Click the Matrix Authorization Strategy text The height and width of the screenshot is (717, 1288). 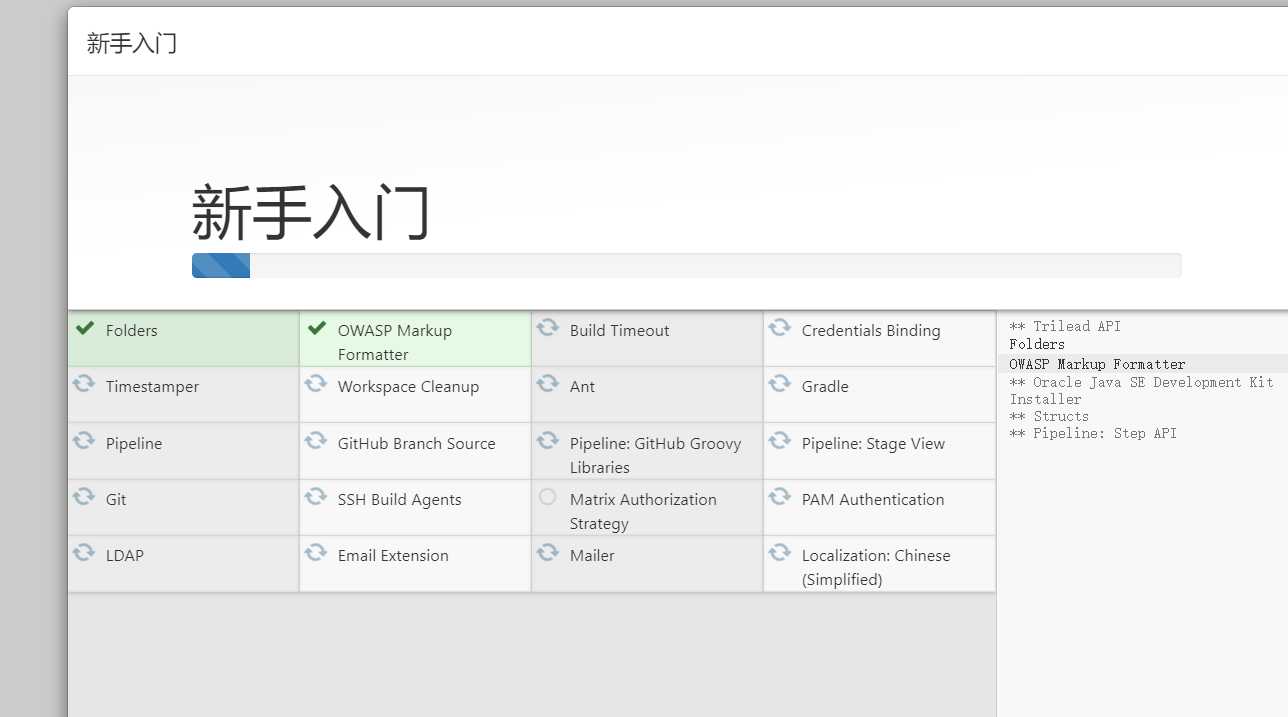(643, 512)
